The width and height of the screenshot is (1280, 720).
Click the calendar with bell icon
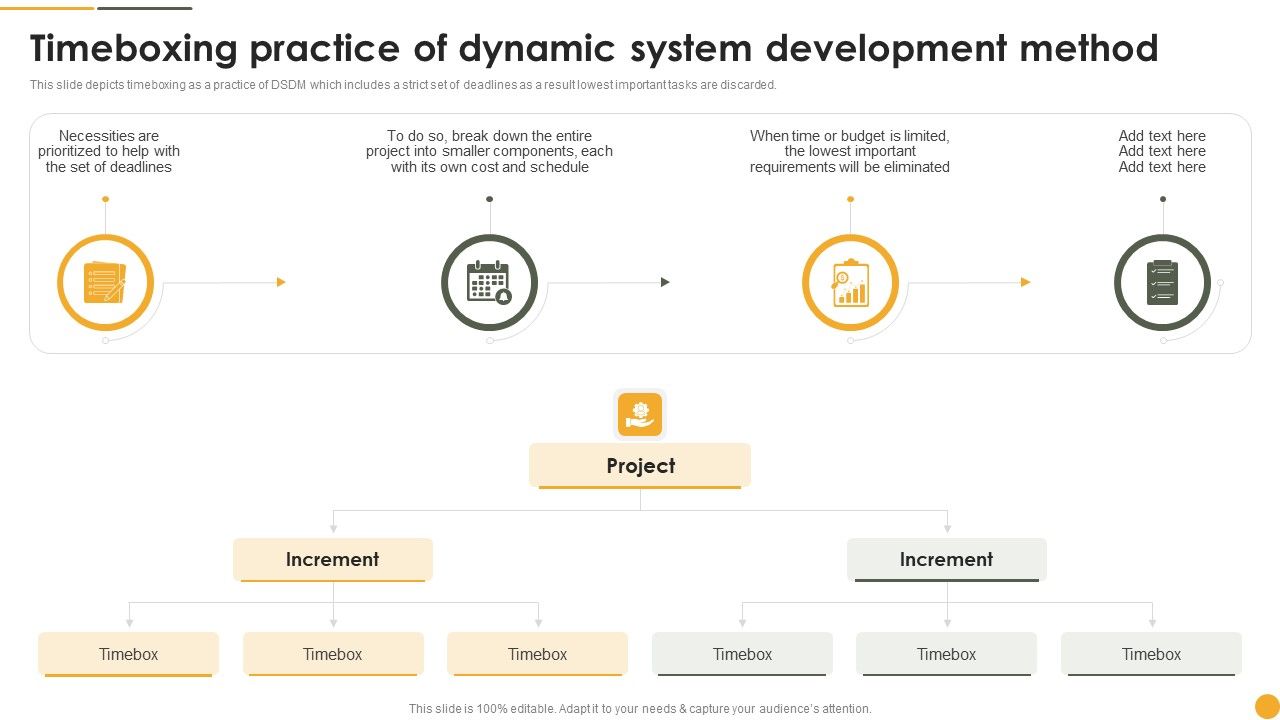coord(489,282)
